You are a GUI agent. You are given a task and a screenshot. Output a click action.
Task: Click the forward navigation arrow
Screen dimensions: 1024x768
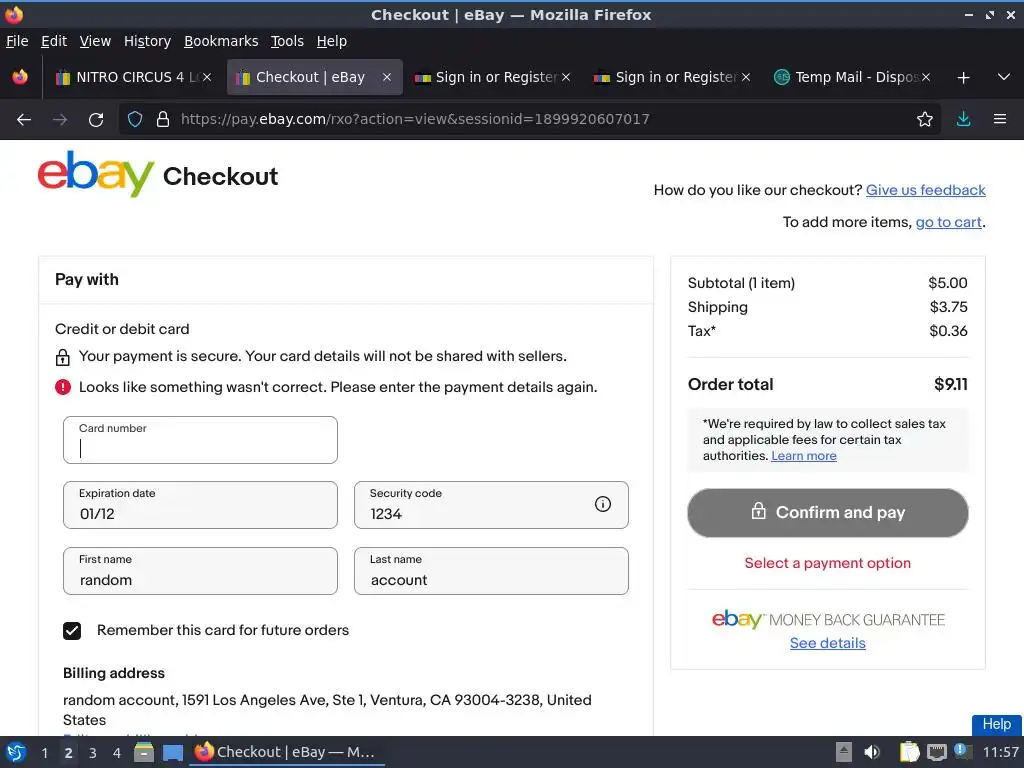(x=60, y=120)
